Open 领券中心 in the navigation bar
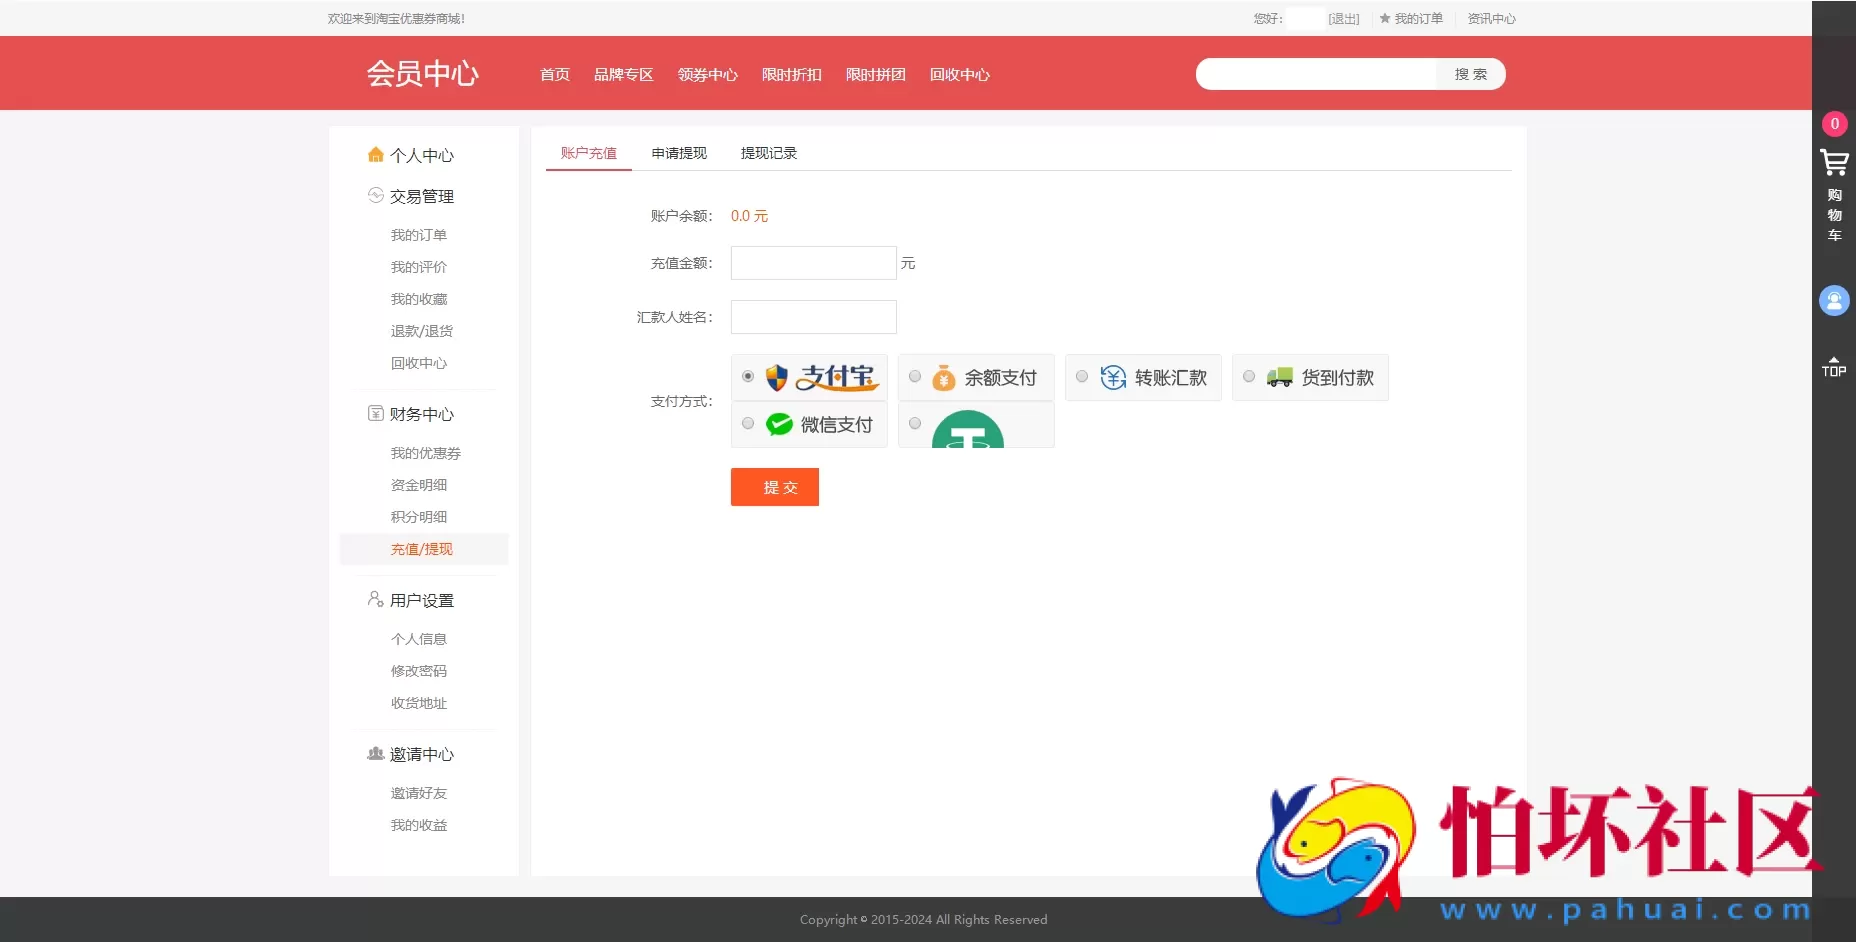 [707, 74]
